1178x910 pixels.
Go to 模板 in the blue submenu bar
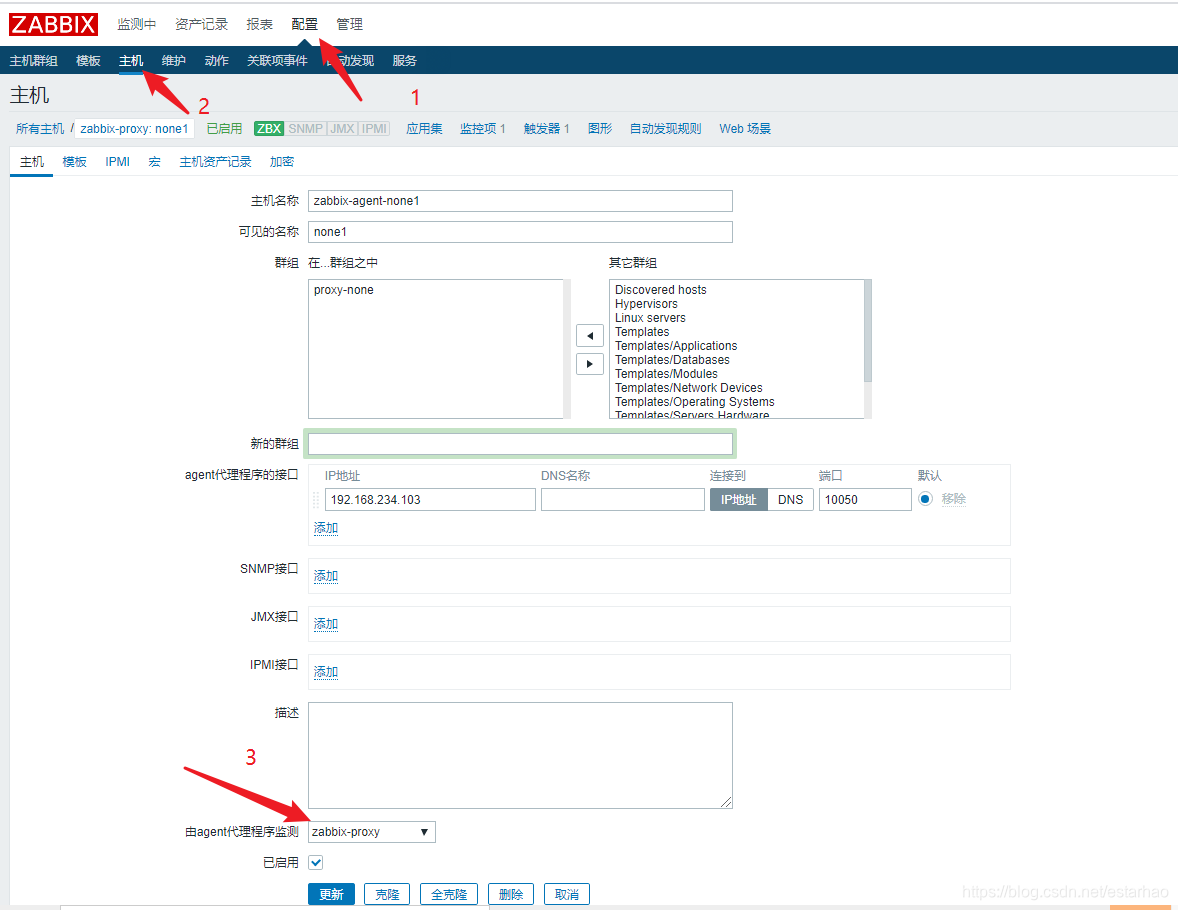pyautogui.click(x=88, y=61)
